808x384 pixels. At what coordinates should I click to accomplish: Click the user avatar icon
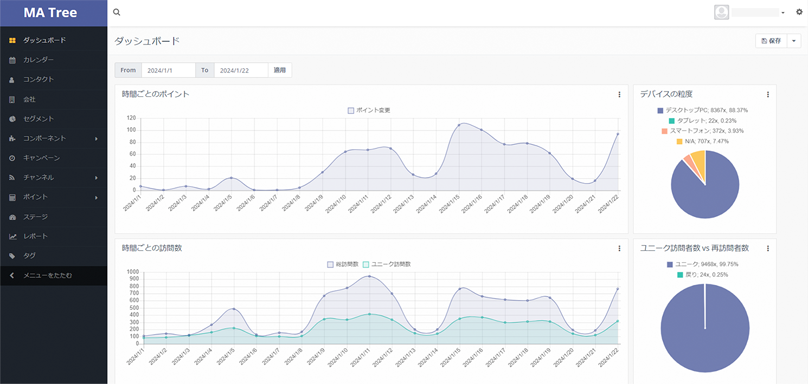coord(721,12)
